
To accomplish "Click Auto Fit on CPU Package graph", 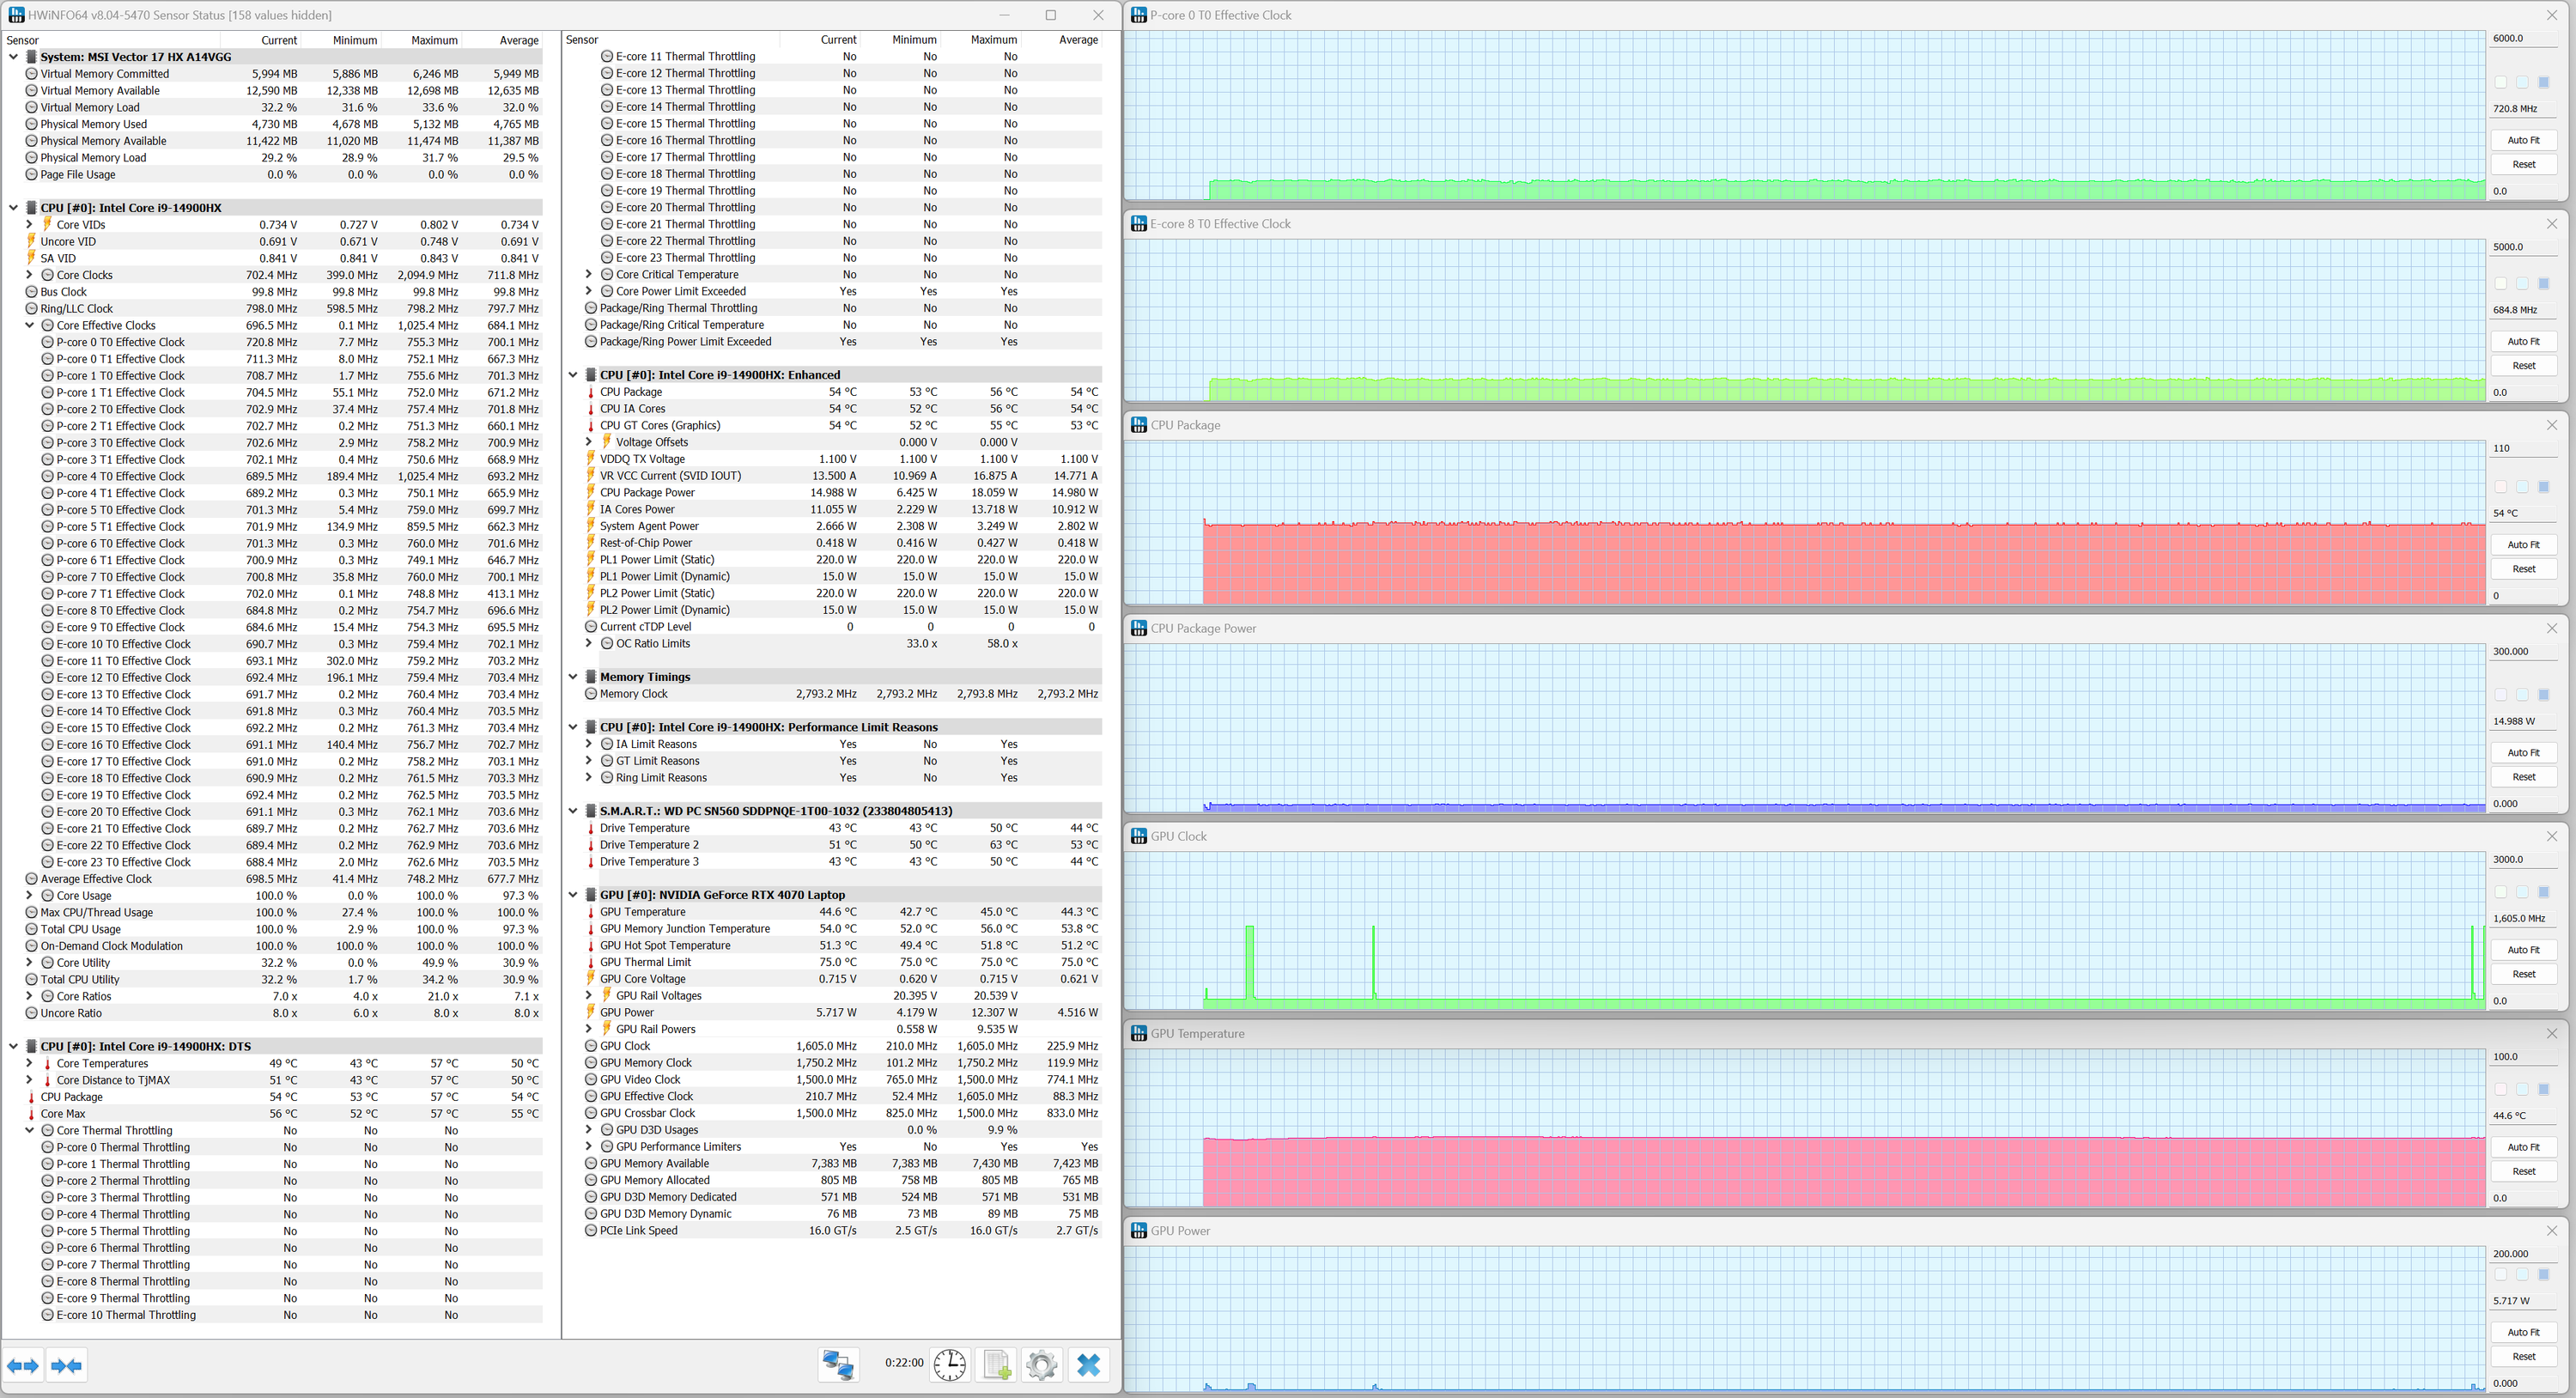I will click(x=2523, y=545).
